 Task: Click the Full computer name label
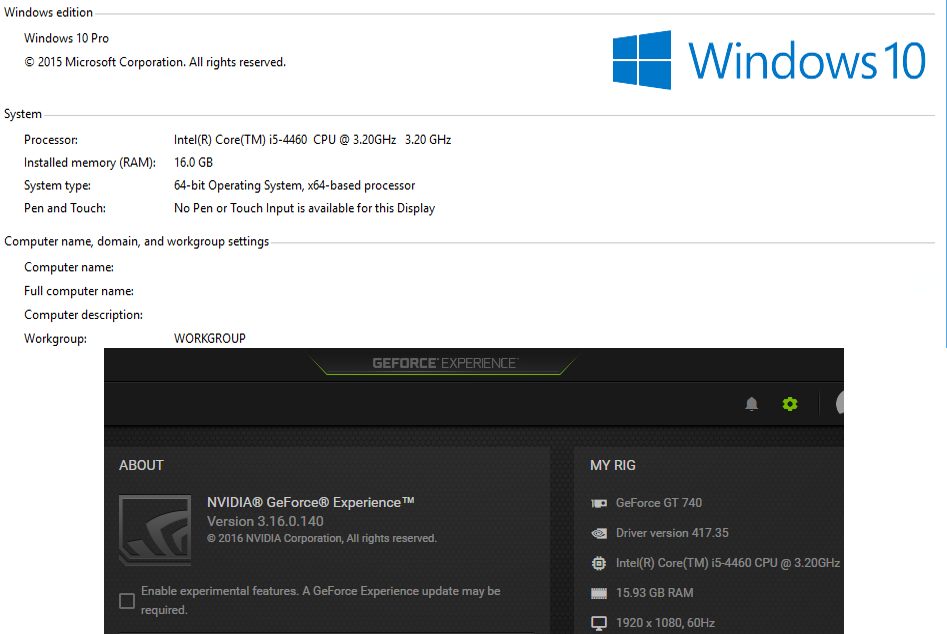[x=79, y=291]
